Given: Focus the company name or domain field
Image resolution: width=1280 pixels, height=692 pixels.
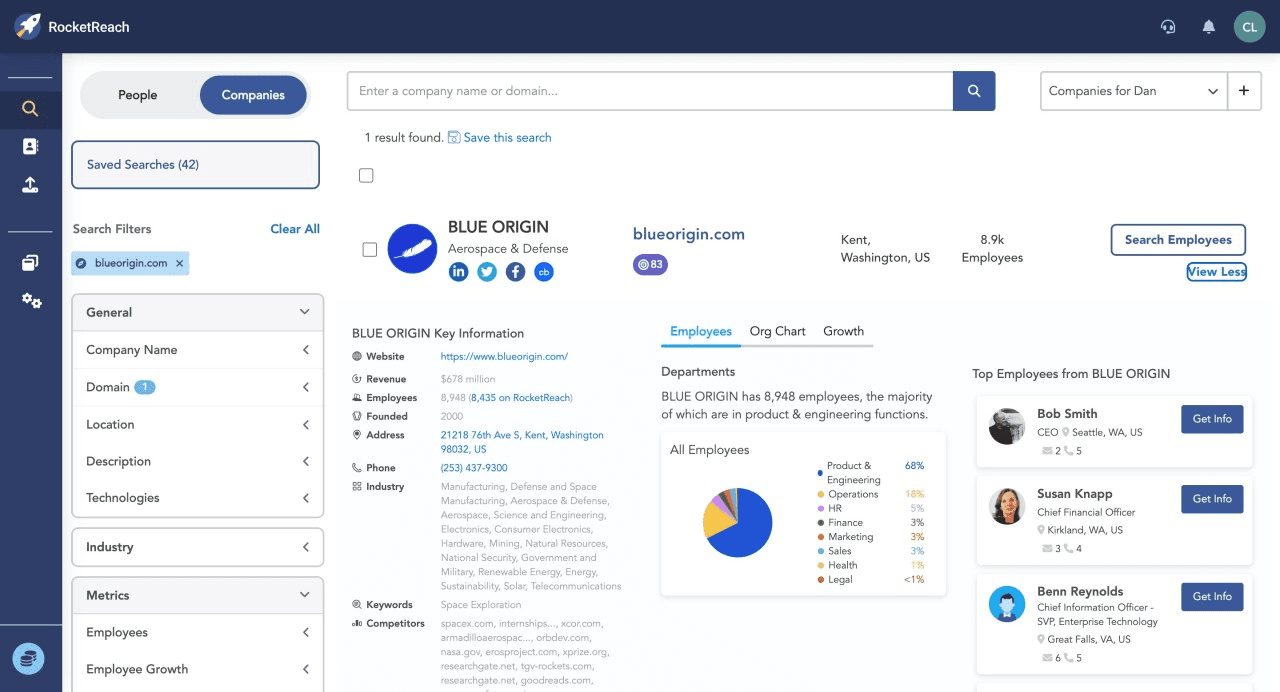Looking at the screenshot, I should [650, 91].
